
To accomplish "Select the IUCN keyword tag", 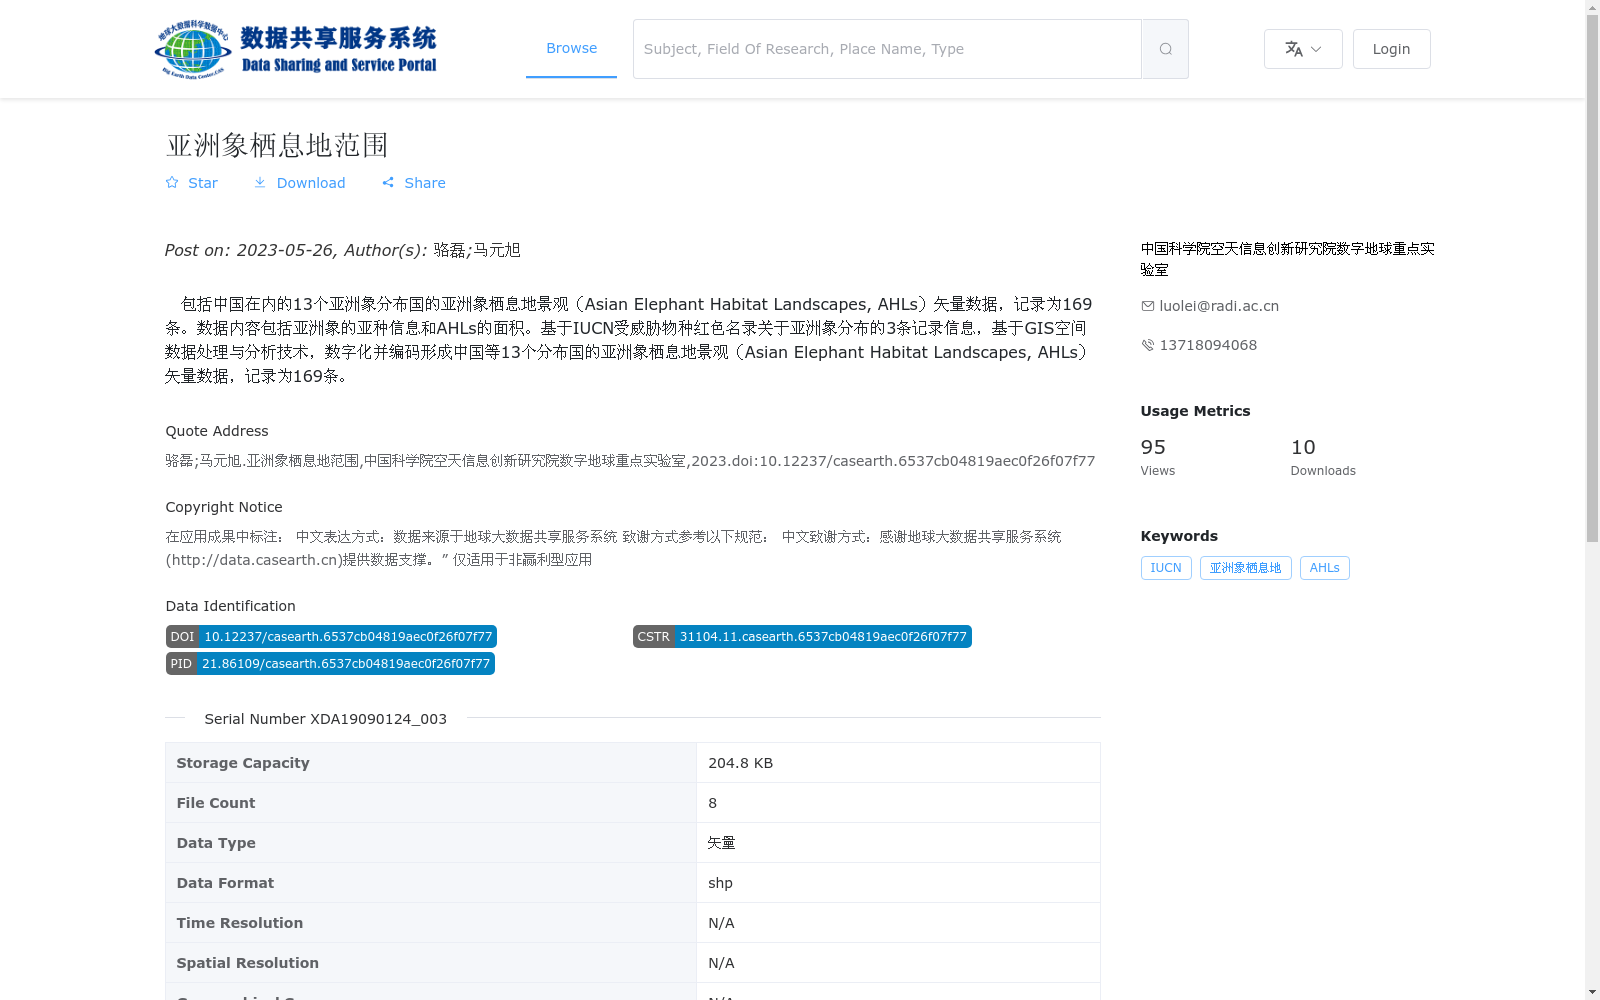I will 1166,568.
